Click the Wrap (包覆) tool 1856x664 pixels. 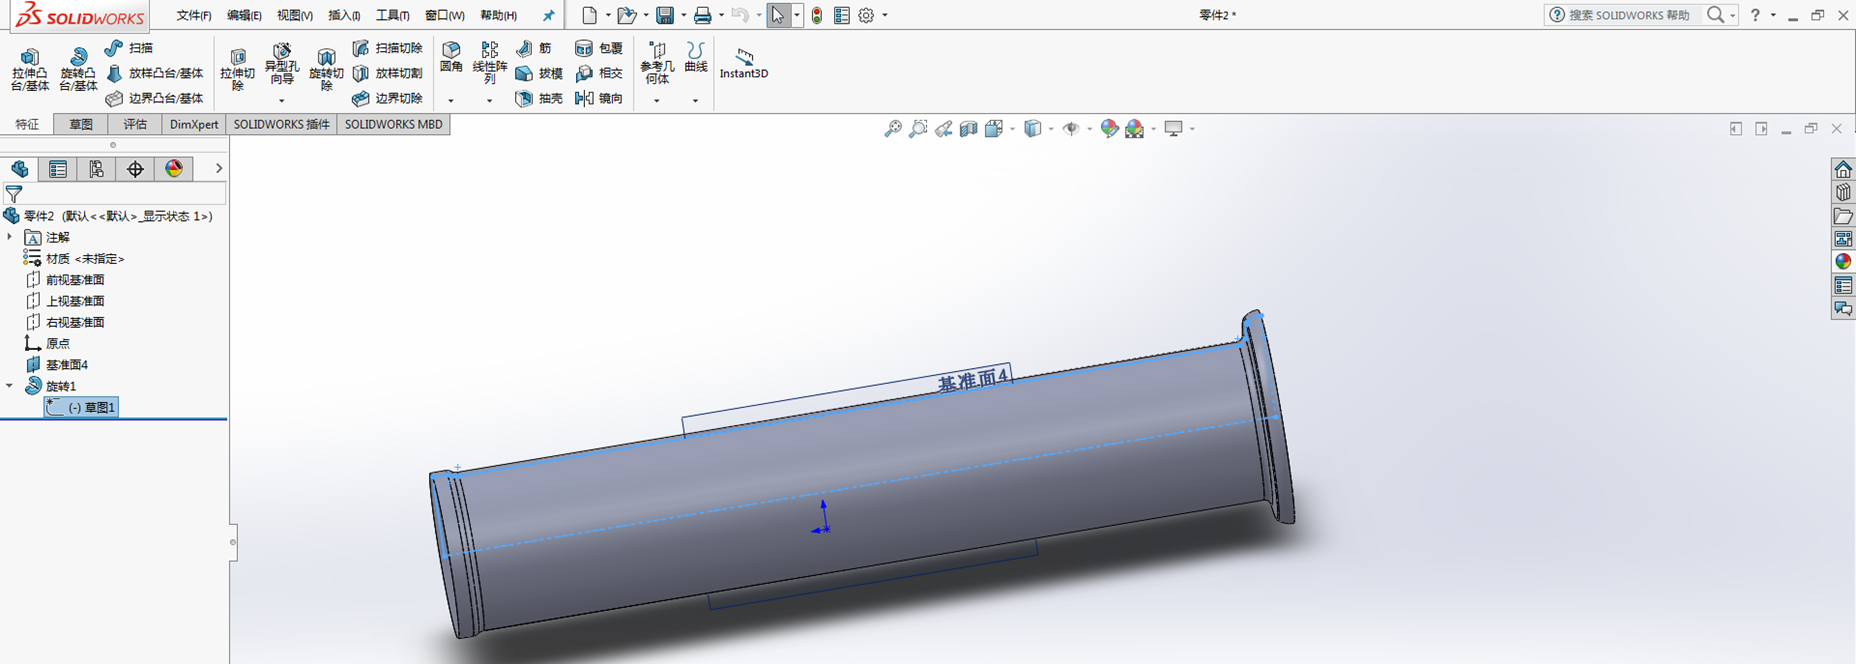click(x=598, y=48)
